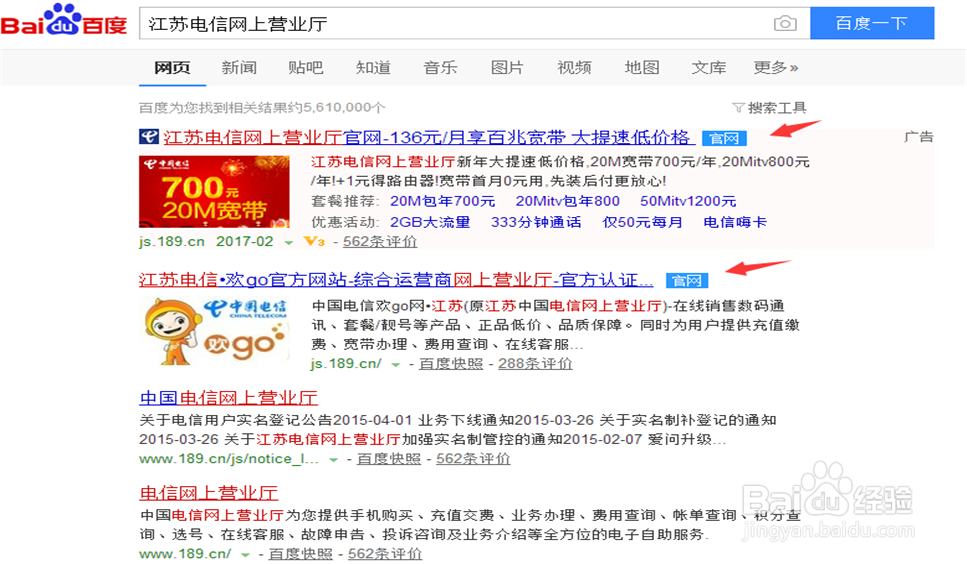Viewport: 967px width, 564px height.
Task: Click the 官网 badge on first result
Action: [x=724, y=138]
